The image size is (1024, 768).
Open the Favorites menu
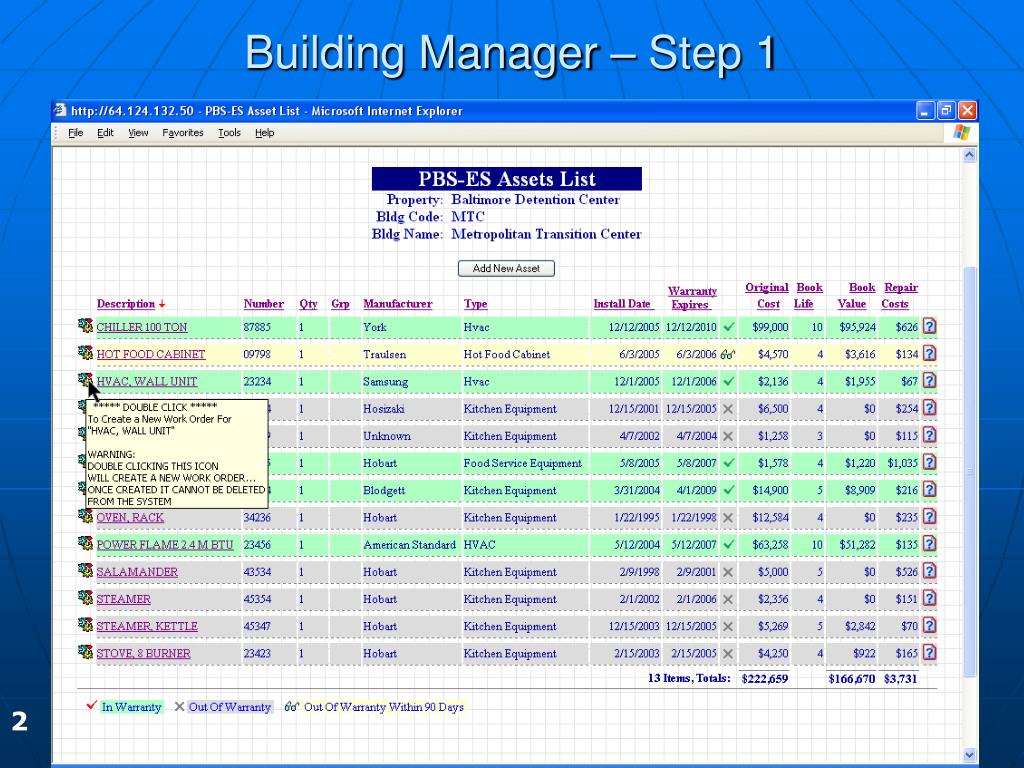(x=183, y=133)
